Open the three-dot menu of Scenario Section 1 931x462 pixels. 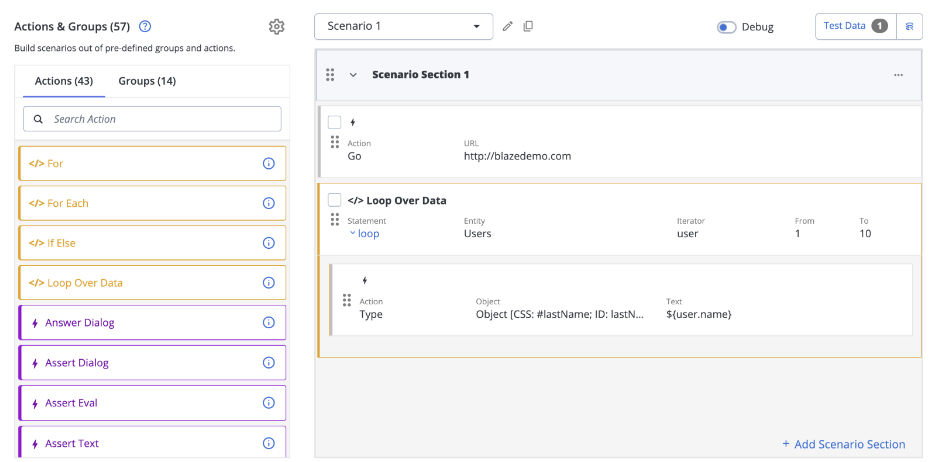(x=898, y=75)
